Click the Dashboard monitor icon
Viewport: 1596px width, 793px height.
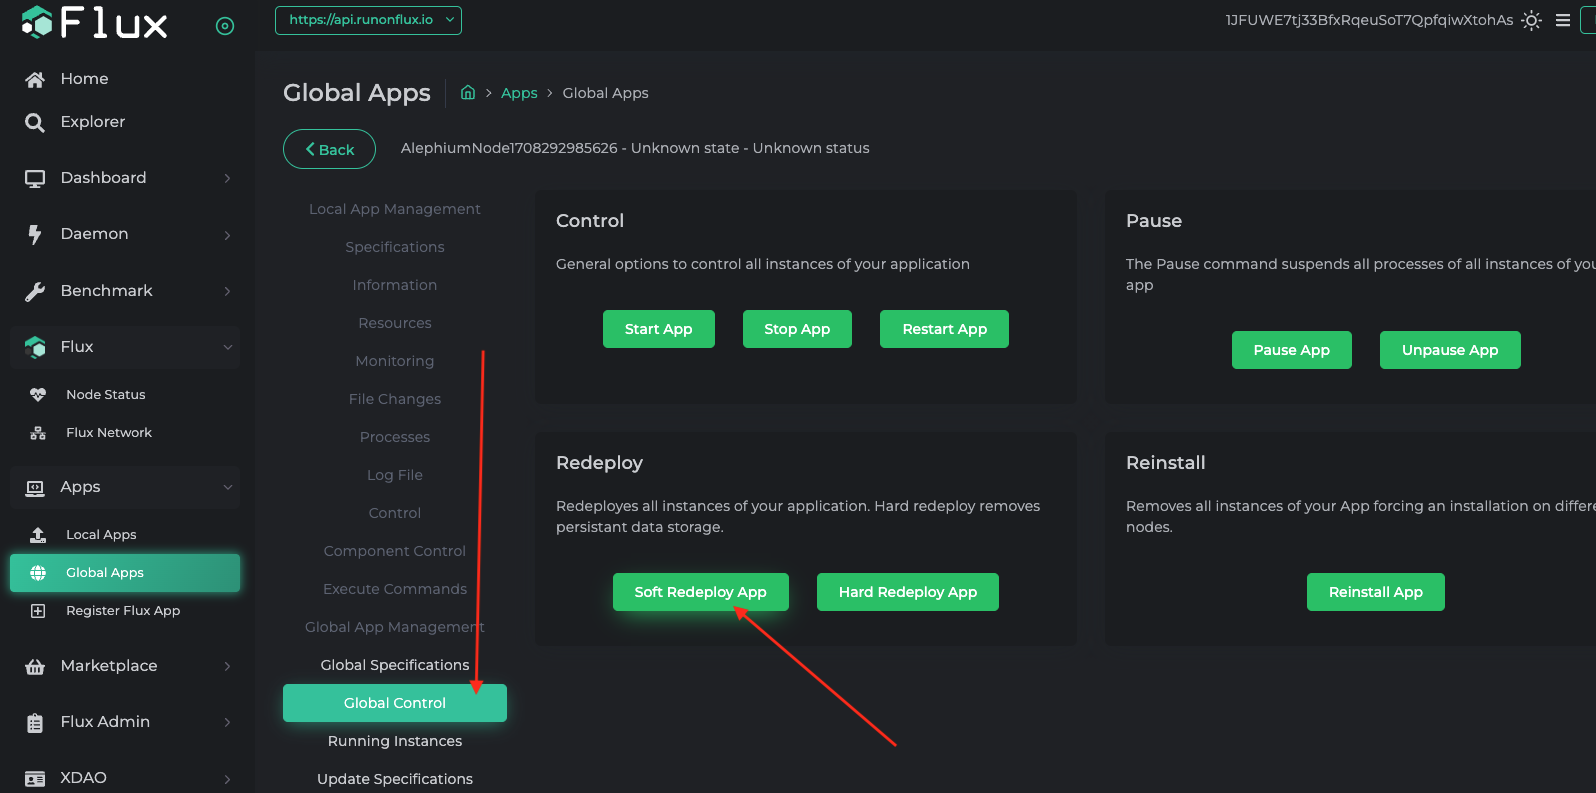pos(35,178)
